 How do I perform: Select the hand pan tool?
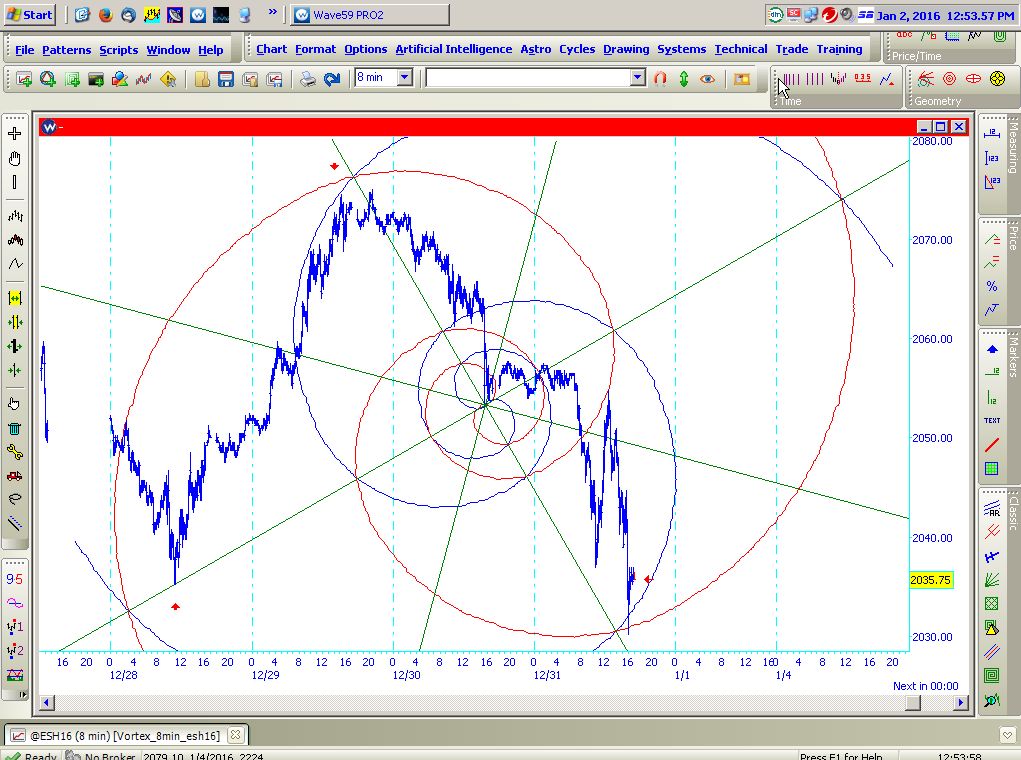click(15, 158)
